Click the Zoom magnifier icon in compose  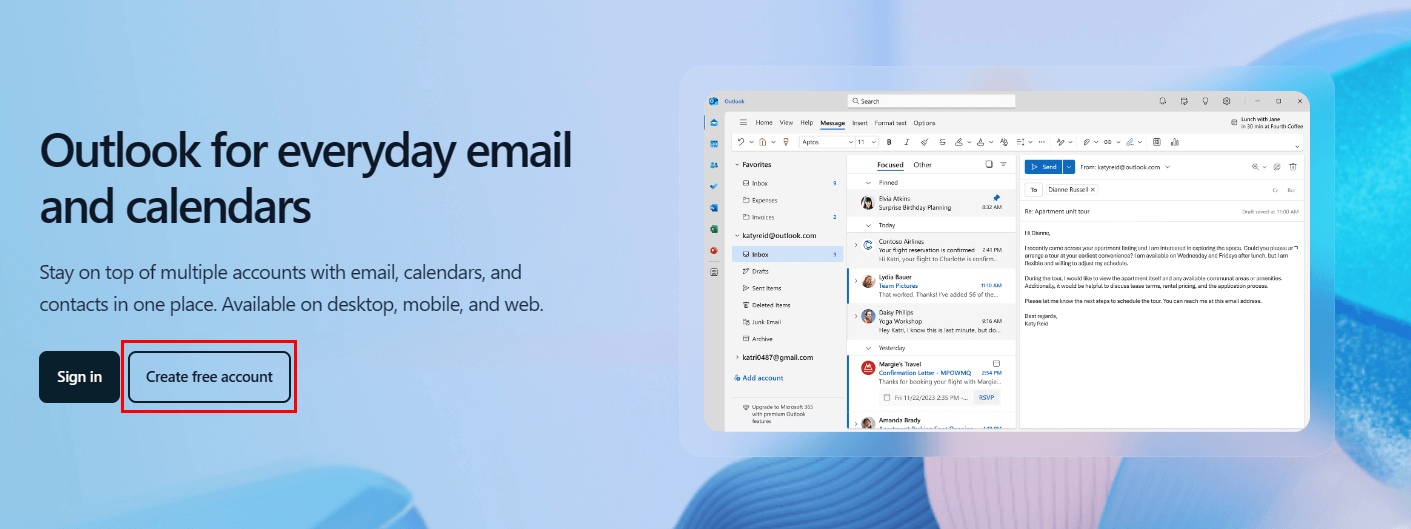point(1255,167)
